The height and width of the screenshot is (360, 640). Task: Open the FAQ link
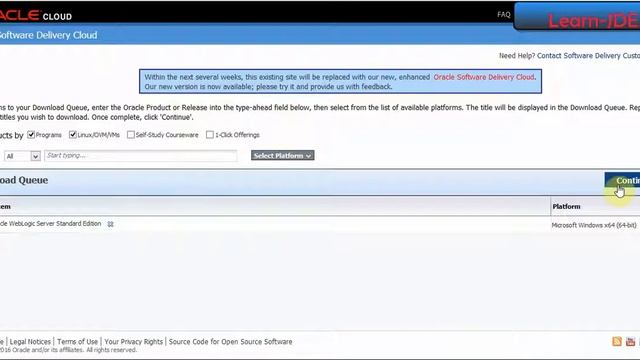tap(504, 14)
